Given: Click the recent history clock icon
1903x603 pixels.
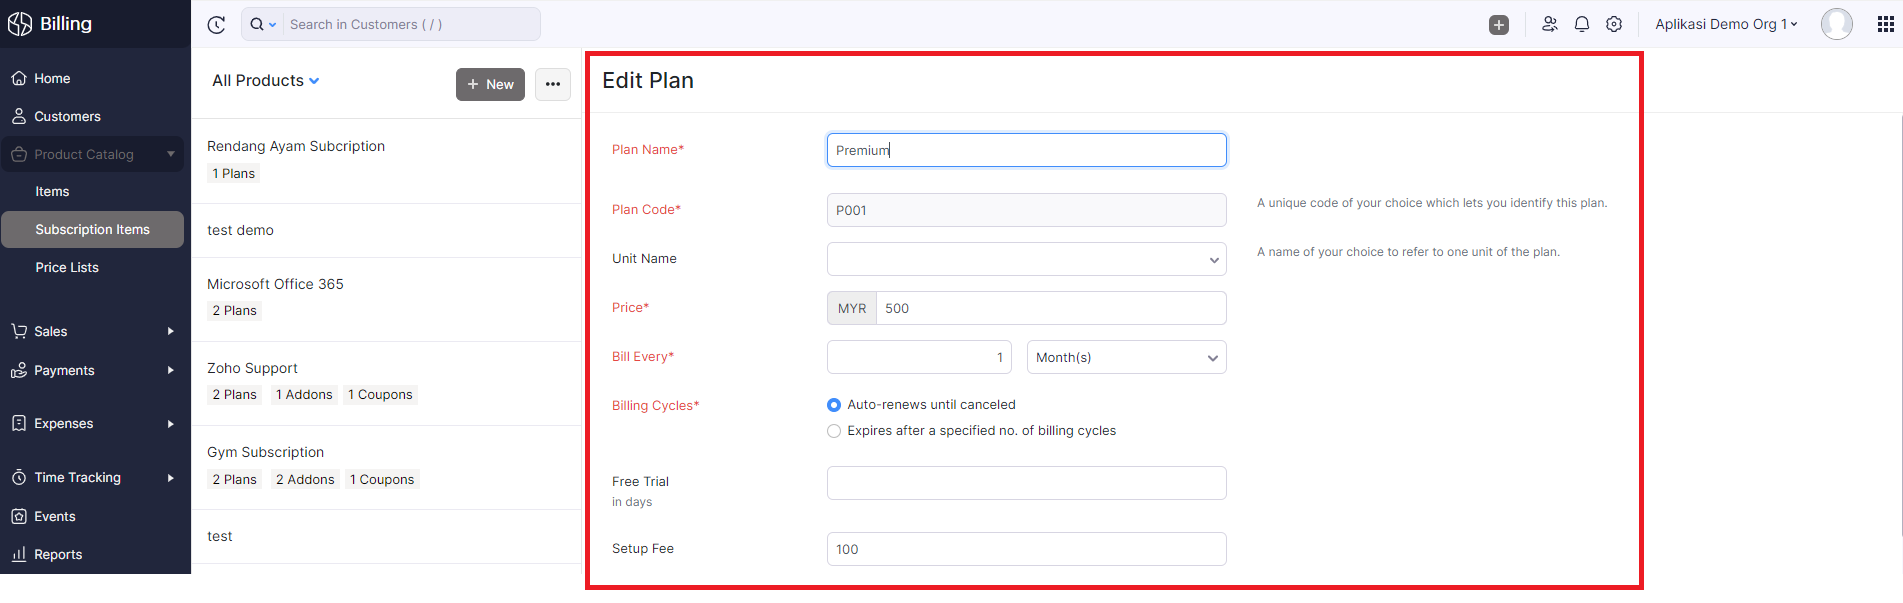Looking at the screenshot, I should tap(216, 25).
